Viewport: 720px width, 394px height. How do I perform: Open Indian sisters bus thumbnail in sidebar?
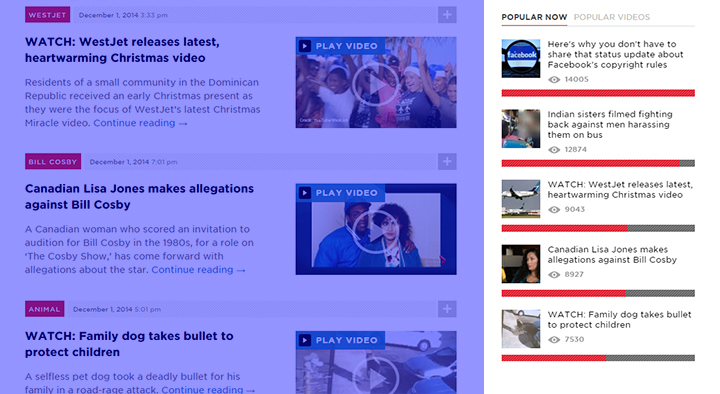521,129
